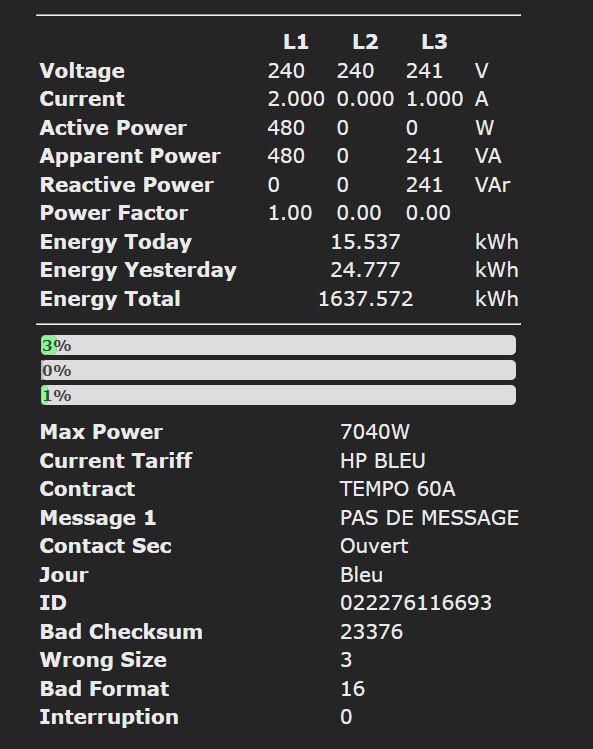Click the Bad Checksum count 23376
This screenshot has width=593, height=749.
tap(372, 632)
